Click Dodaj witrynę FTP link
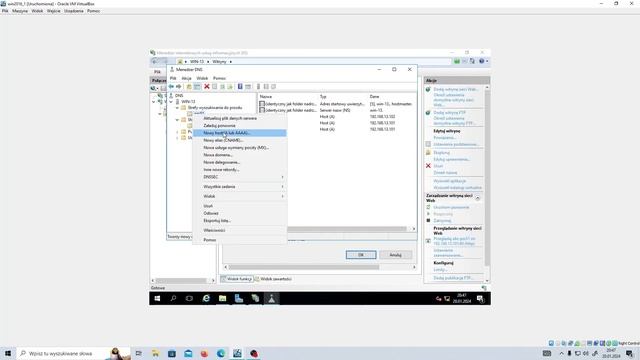Image resolution: width=640 pixels, height=360 pixels. coord(449,113)
